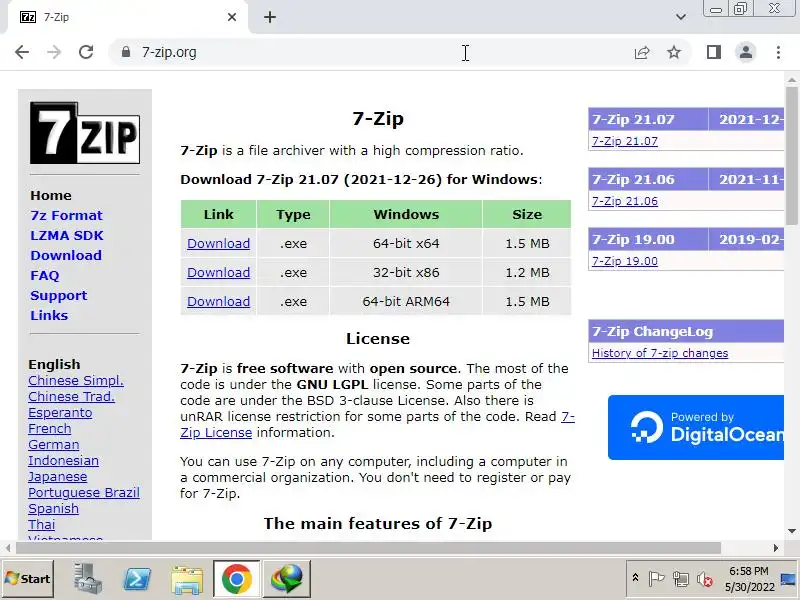Click the browser forward arrow

(54, 52)
